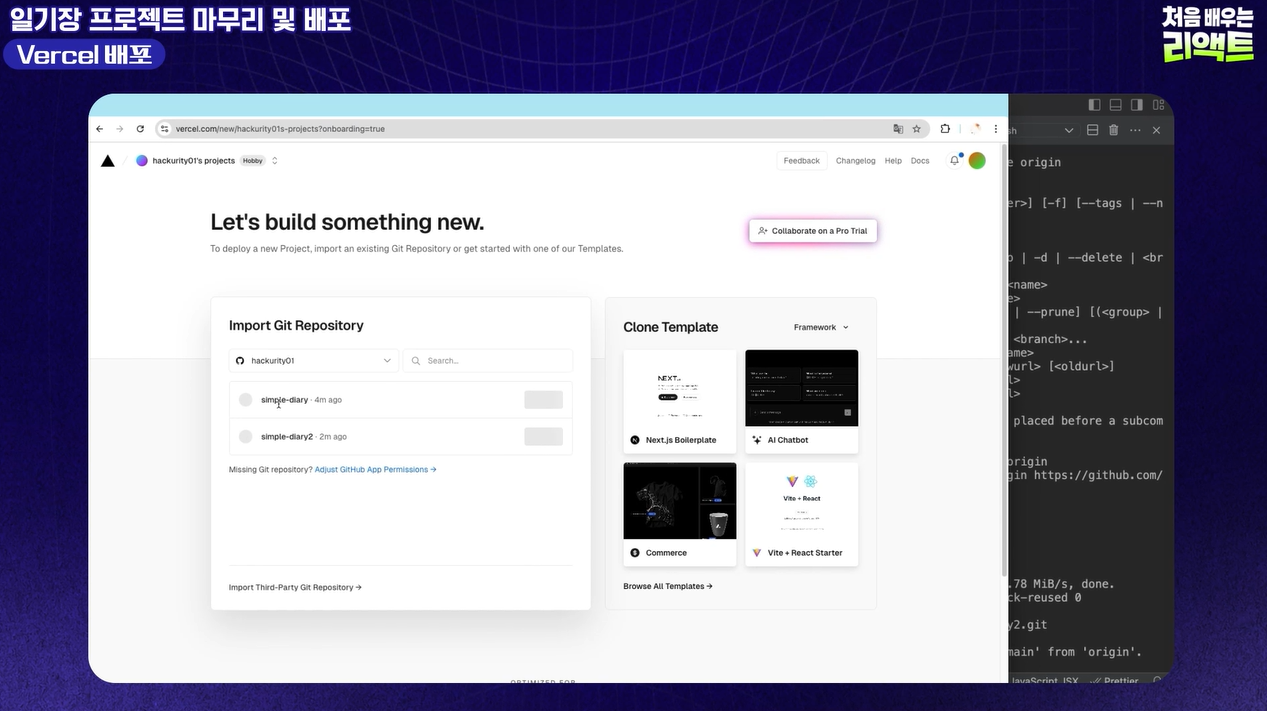Open the browser extensions puzzle icon
Viewport: 1267px width, 711px height.
click(x=945, y=129)
